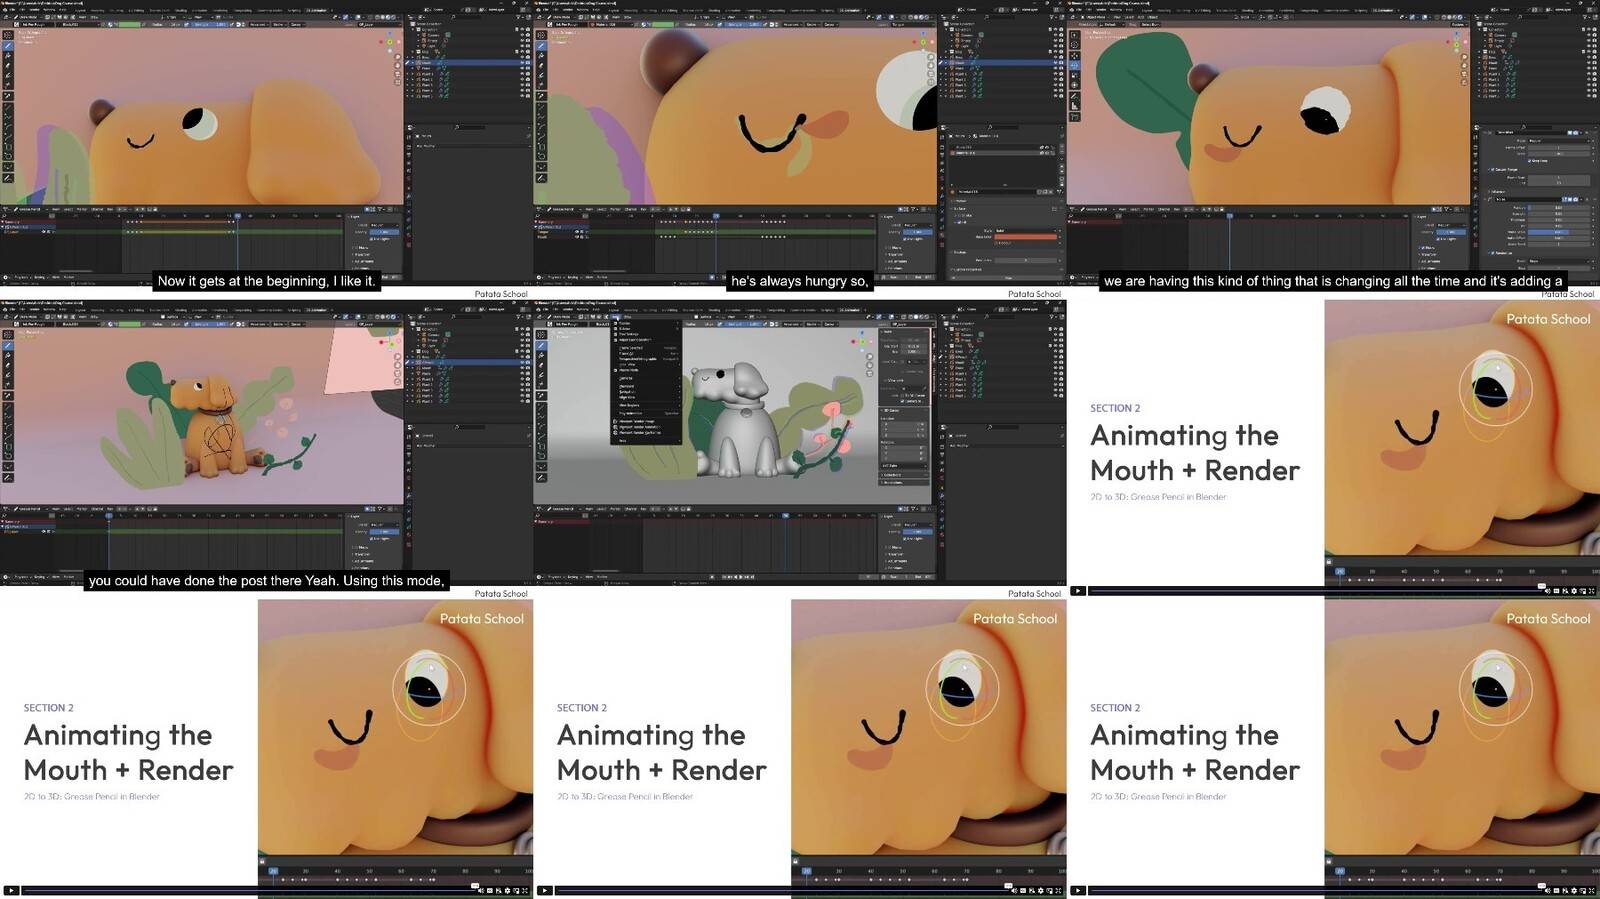Open Stroke dropdown in 'Now it gets' header
1600x899 pixels.
[278, 24]
